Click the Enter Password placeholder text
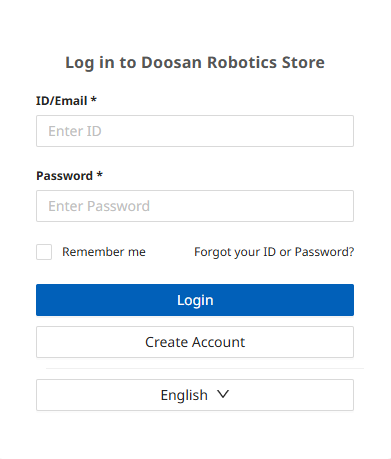The image size is (391, 459). pos(99,206)
